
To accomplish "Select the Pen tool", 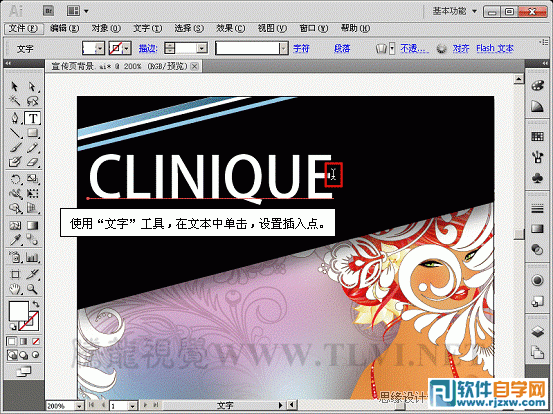I will coord(14,118).
